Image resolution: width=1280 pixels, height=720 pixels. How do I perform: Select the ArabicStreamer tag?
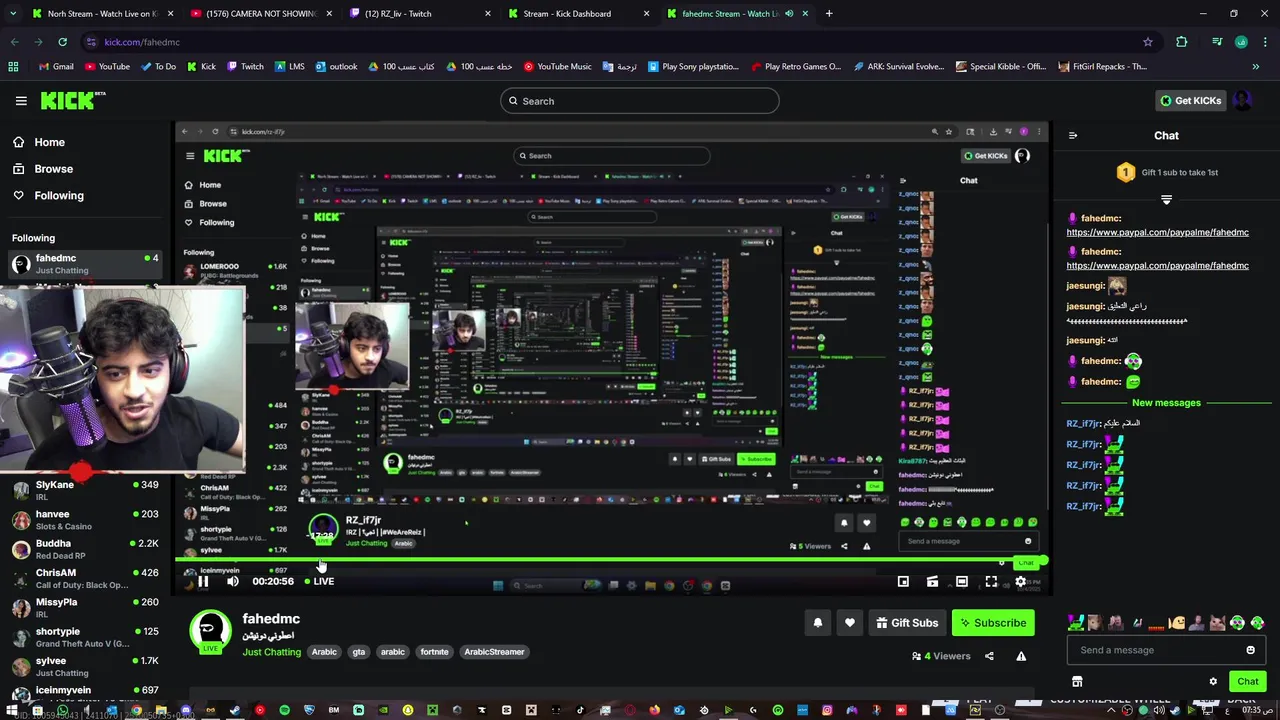494,652
